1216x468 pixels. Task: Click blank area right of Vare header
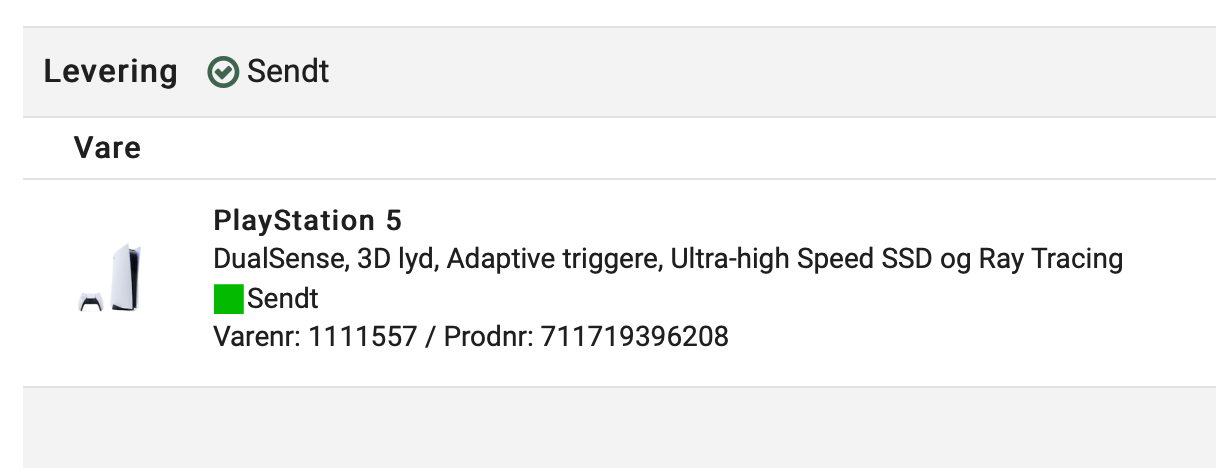pyautogui.click(x=680, y=149)
